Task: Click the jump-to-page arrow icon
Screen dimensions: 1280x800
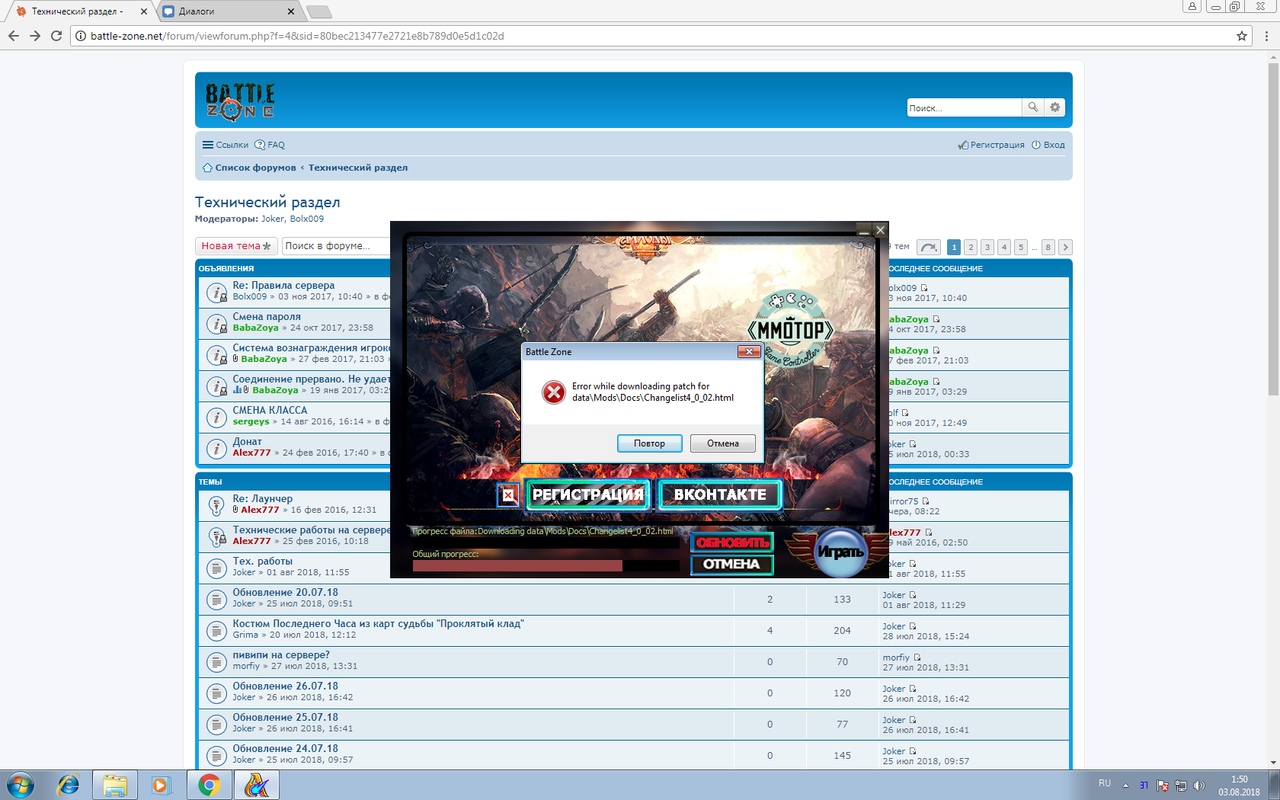Action: pyautogui.click(x=928, y=247)
